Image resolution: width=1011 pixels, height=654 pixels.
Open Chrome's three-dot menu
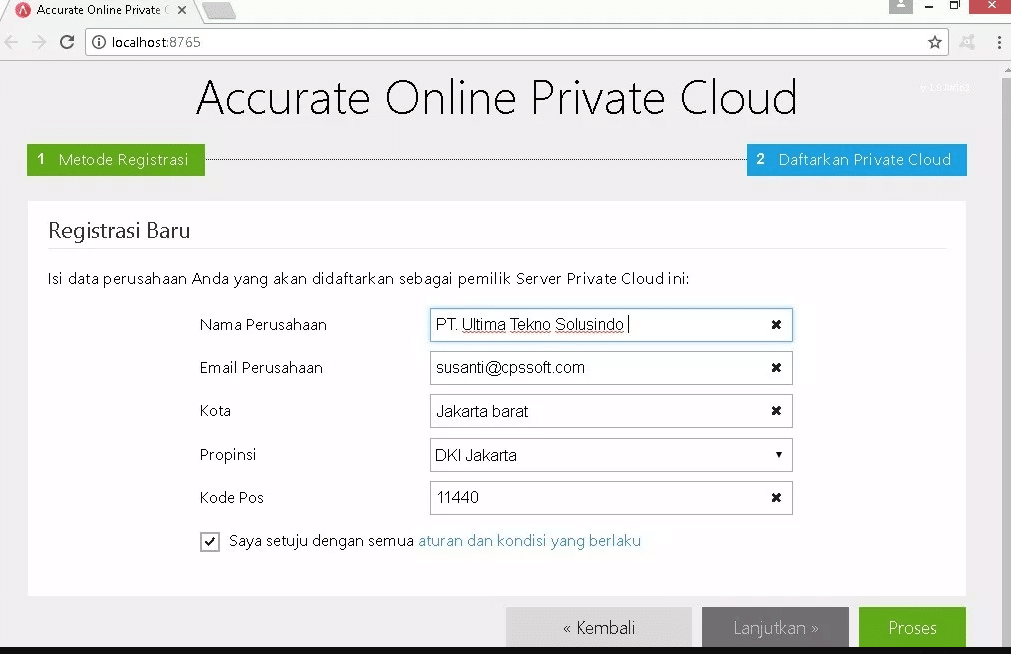[x=998, y=42]
